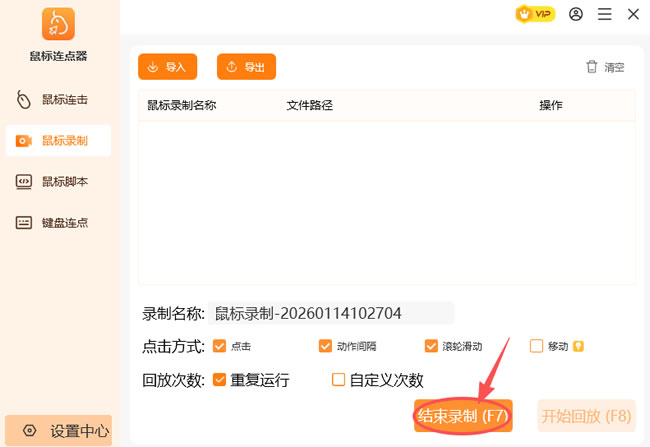
Task: Disable the 动作间隔 checkbox
Action: (x=325, y=346)
